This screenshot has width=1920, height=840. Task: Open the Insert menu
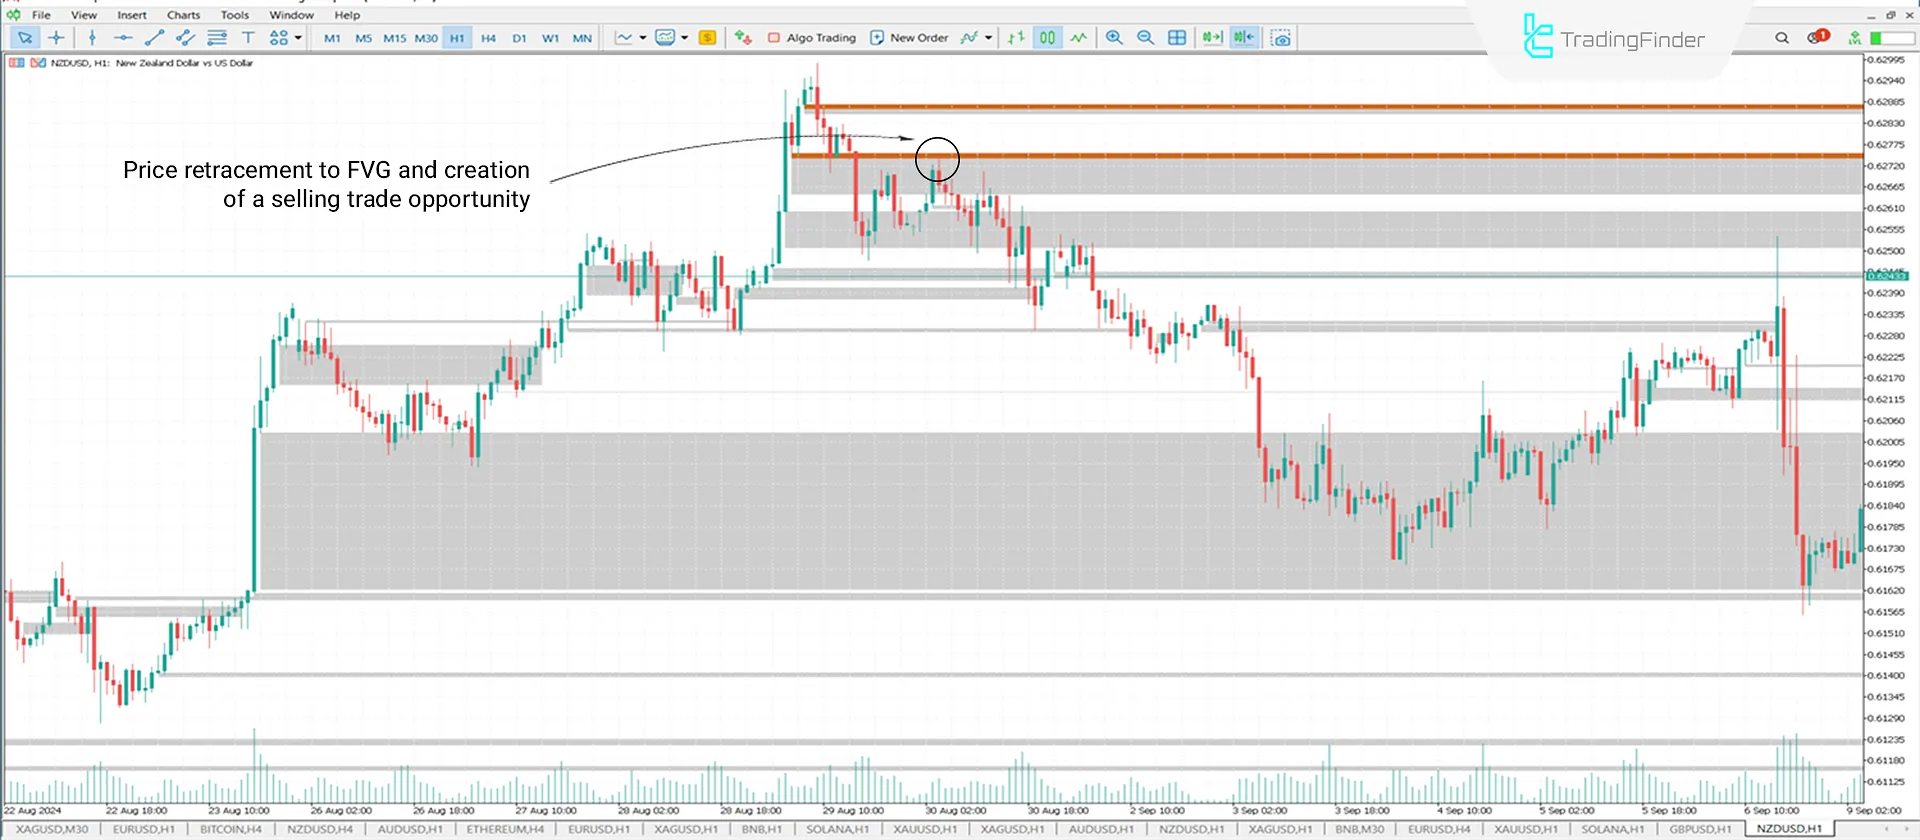pyautogui.click(x=132, y=15)
